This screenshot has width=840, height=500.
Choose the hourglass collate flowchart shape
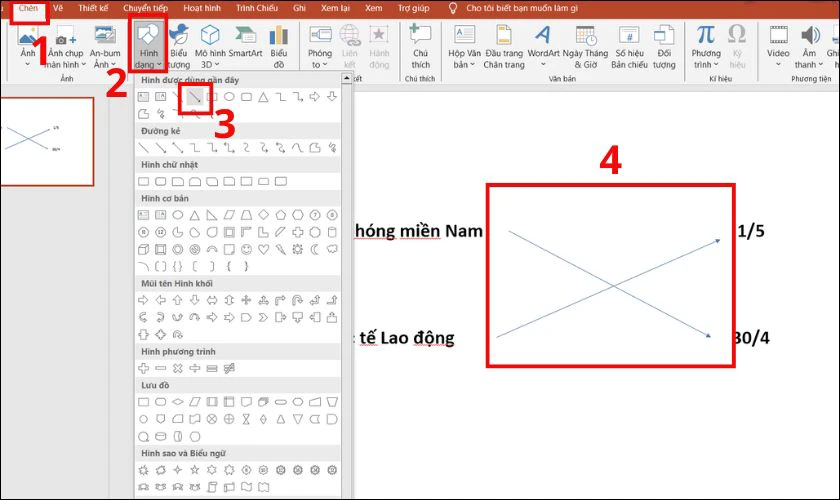[246, 419]
